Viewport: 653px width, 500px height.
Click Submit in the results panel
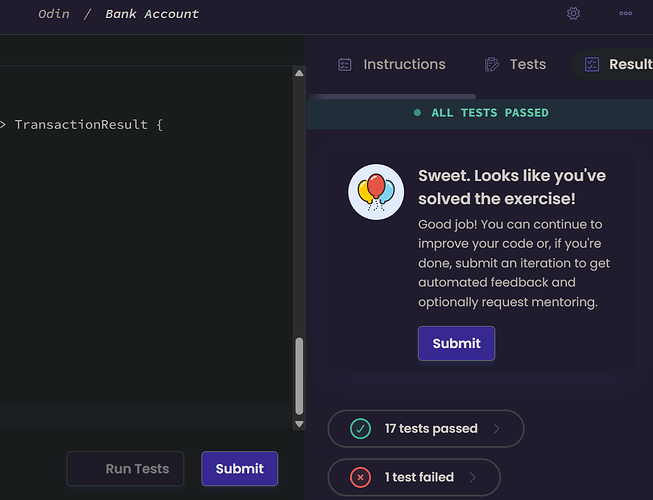(456, 343)
